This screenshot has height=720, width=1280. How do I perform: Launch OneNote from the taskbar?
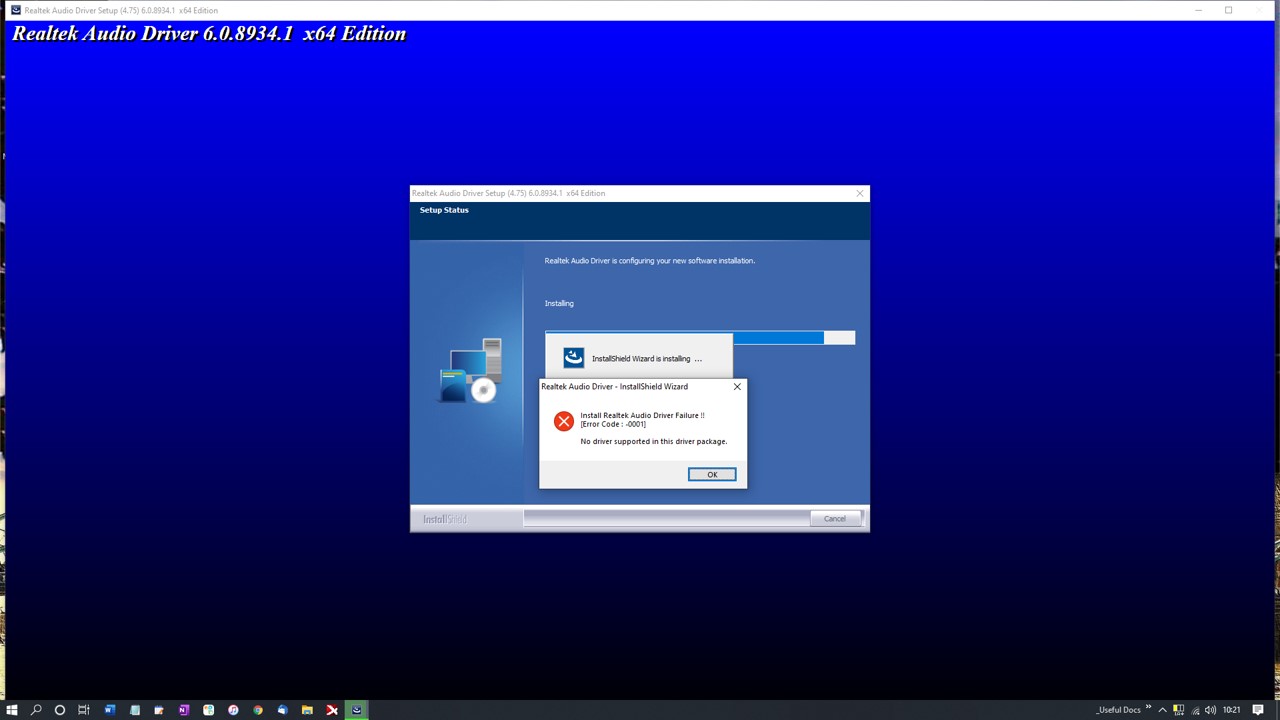184,710
